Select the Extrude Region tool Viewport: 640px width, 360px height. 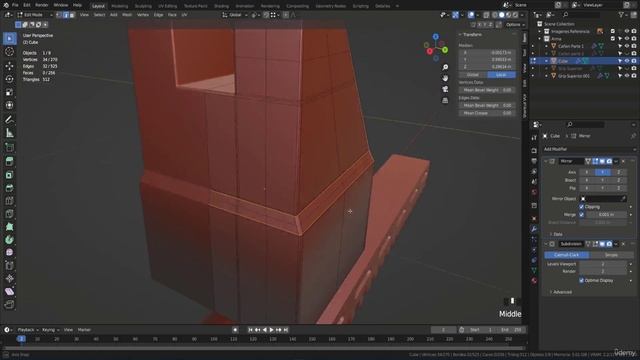pyautogui.click(x=9, y=161)
